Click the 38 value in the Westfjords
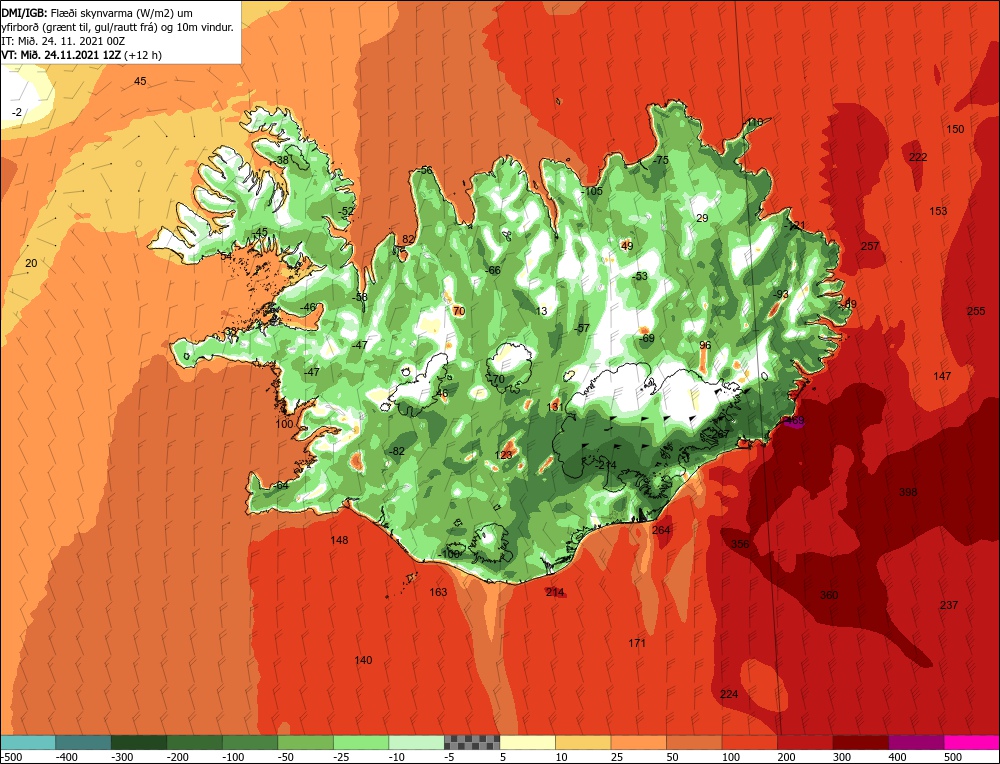The height and width of the screenshot is (764, 1000). coord(283,159)
